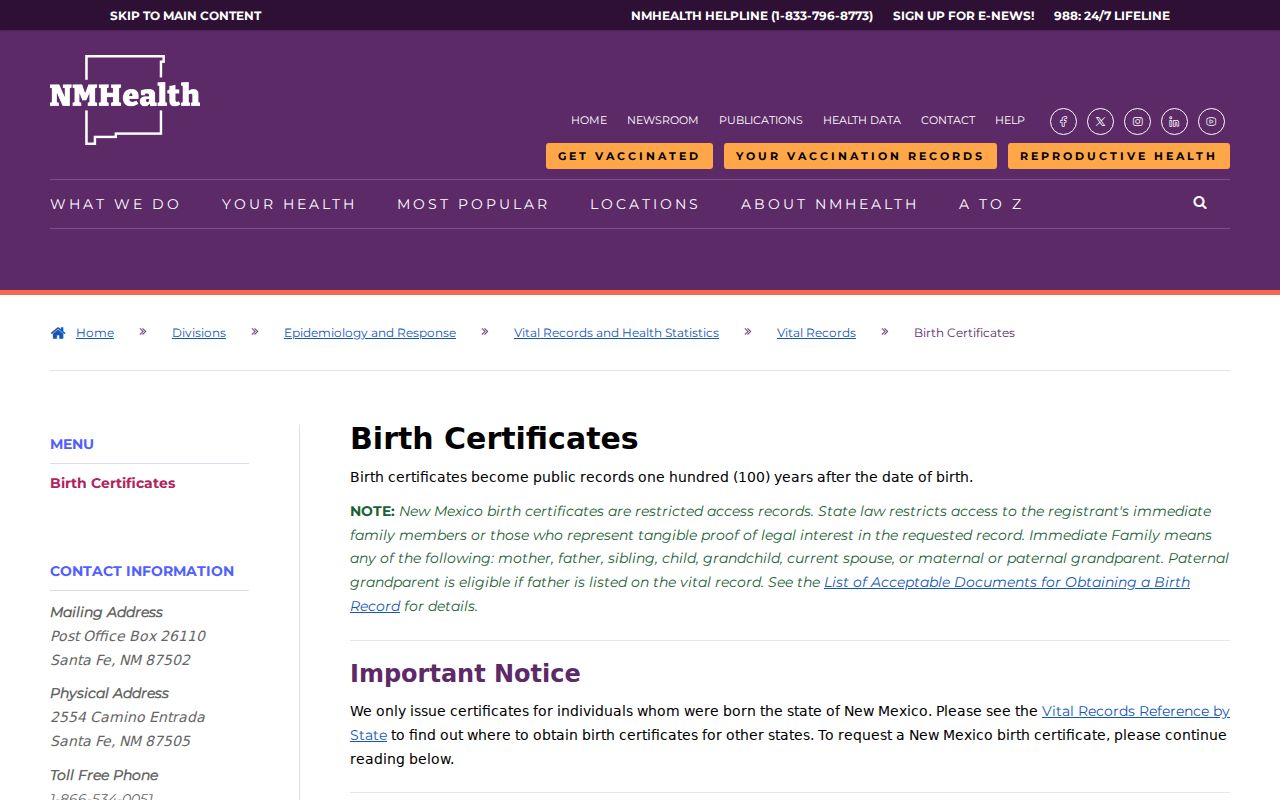
Task: Click Sign Up for E-News link
Action: point(964,16)
